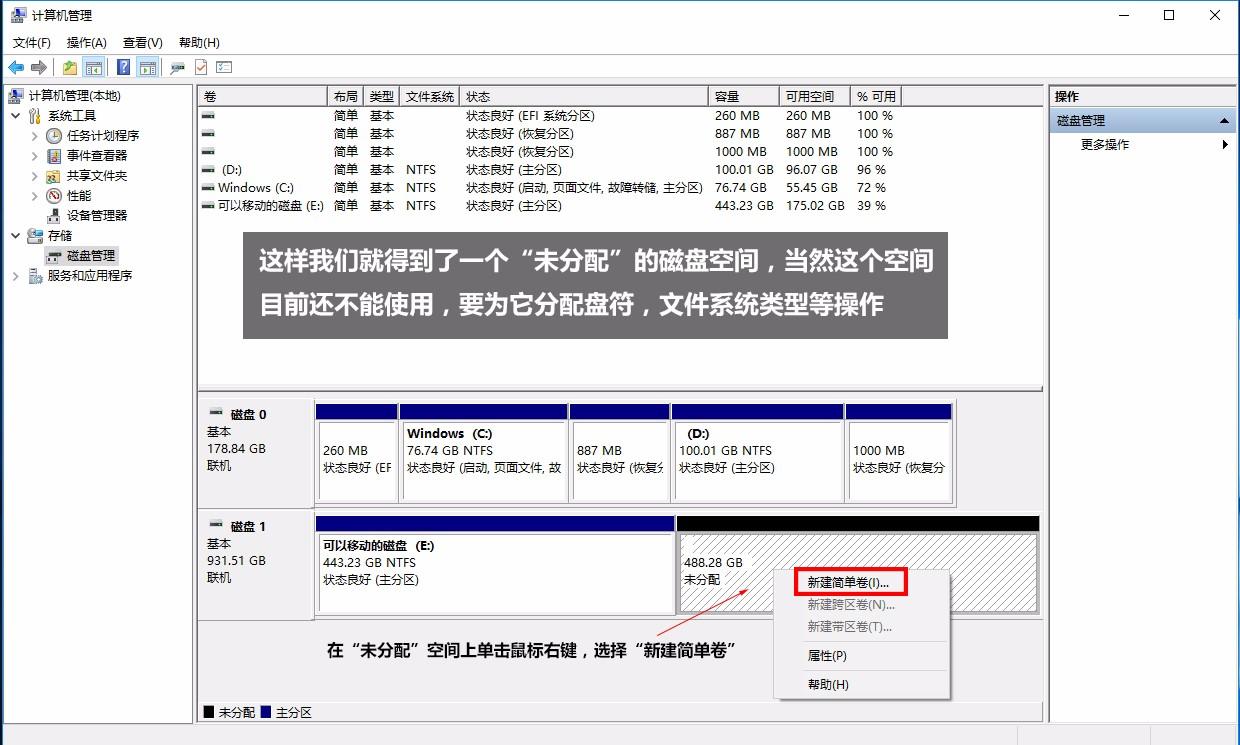Open the 事件查看器 item
The height and width of the screenshot is (745, 1240).
pyautogui.click(x=86, y=155)
